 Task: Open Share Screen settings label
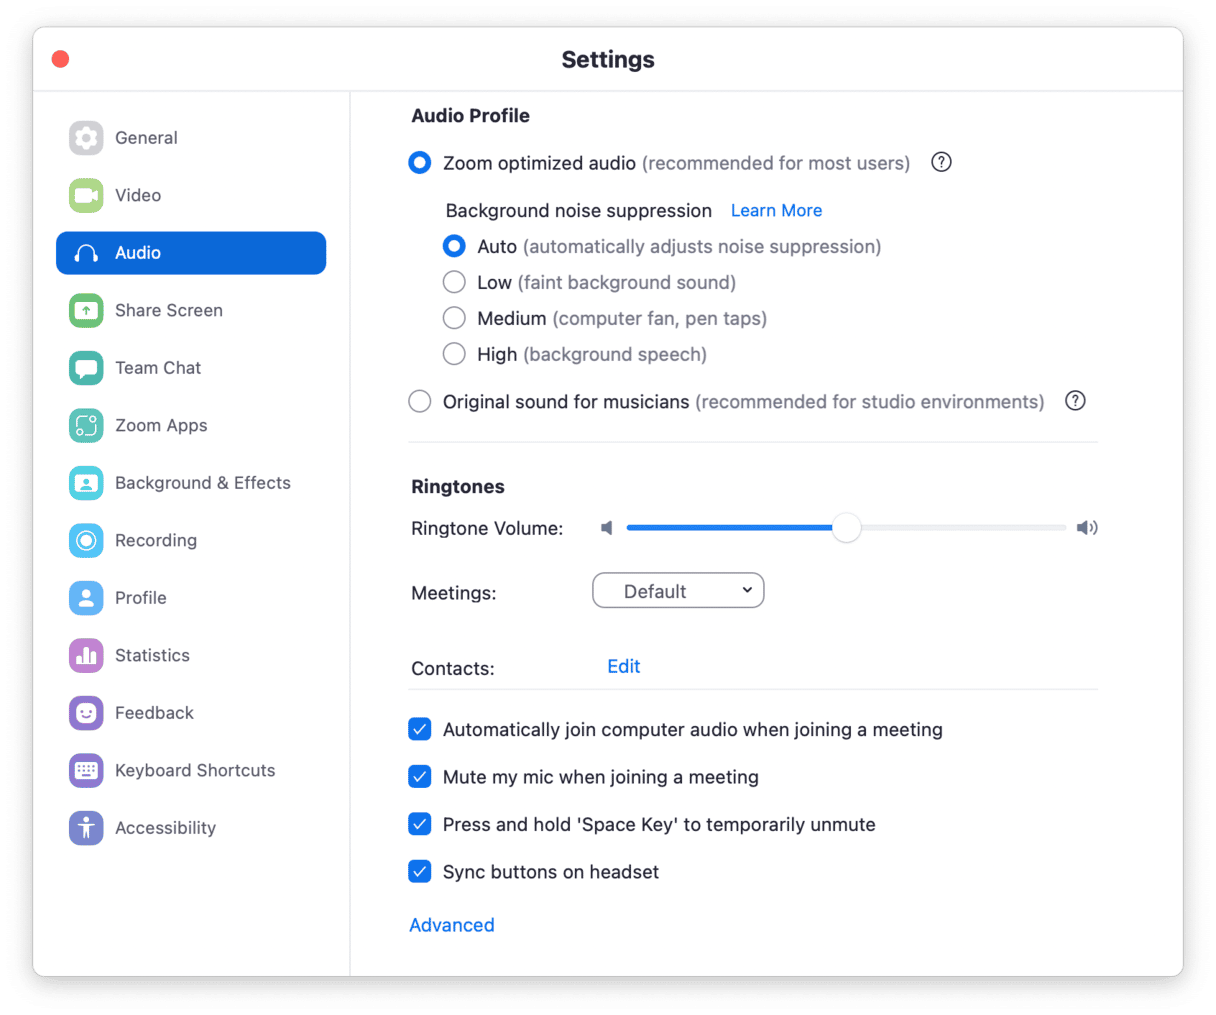[x=169, y=310]
